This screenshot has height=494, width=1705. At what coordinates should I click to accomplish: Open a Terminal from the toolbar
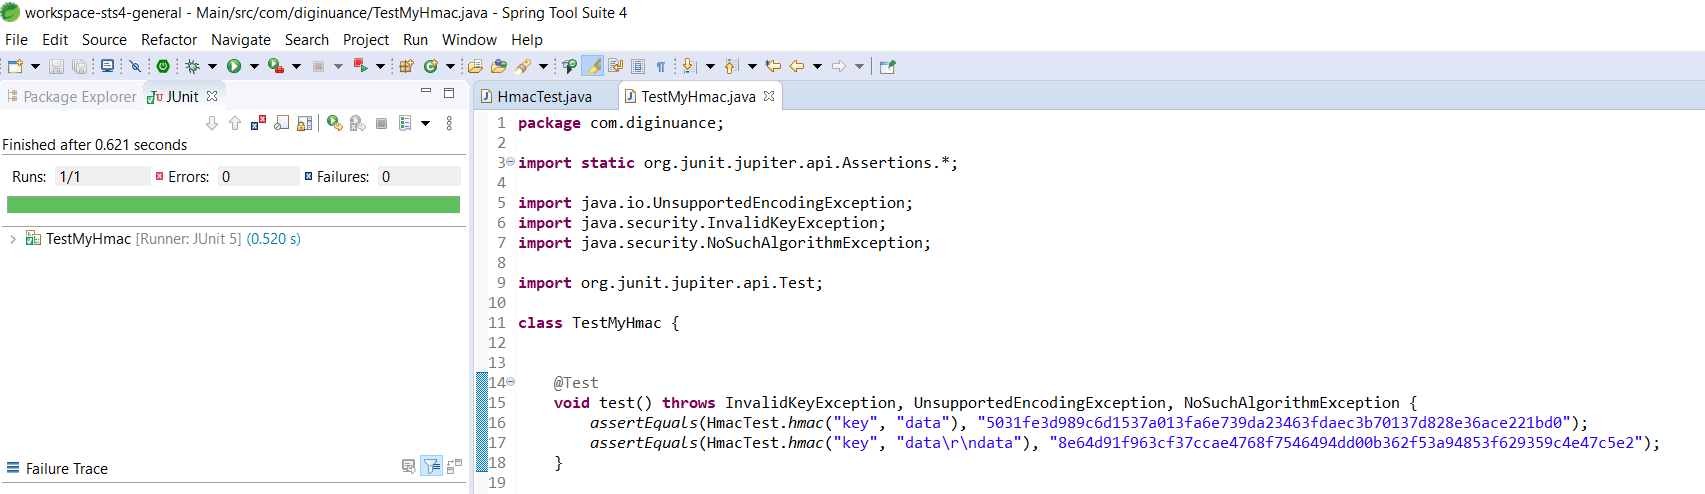click(107, 66)
